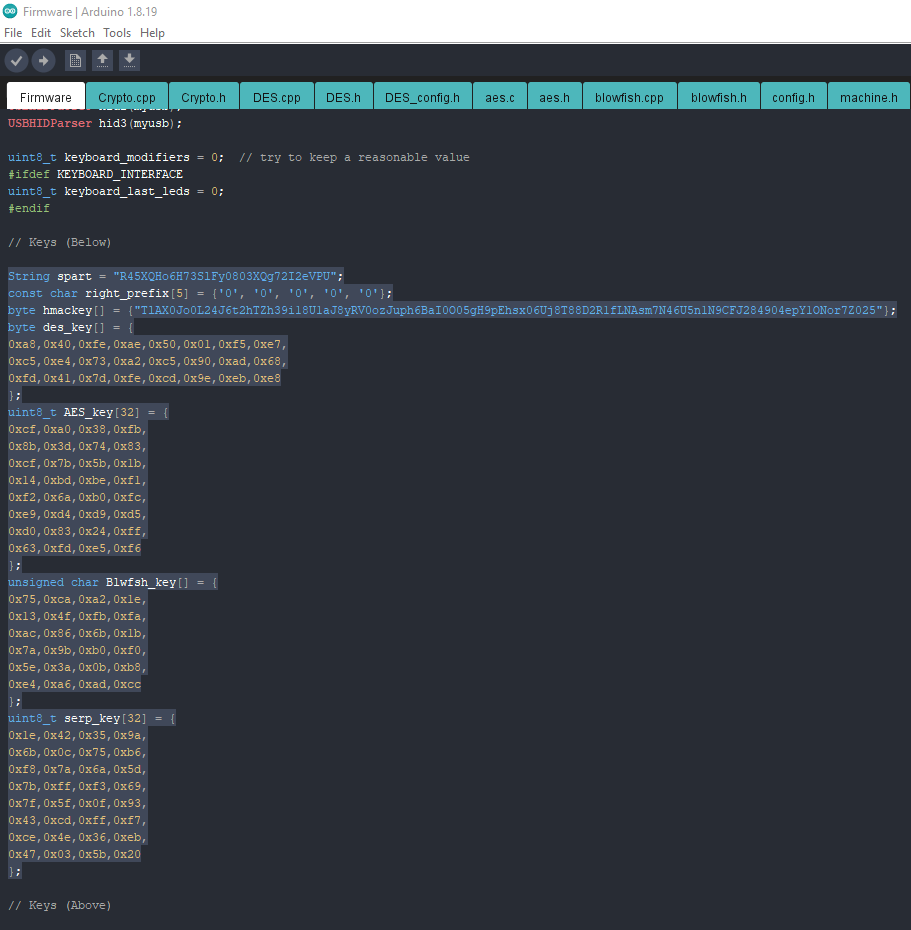Viewport: 911px width, 930px height.
Task: Switch to the Crypto.h tab
Action: 203,97
